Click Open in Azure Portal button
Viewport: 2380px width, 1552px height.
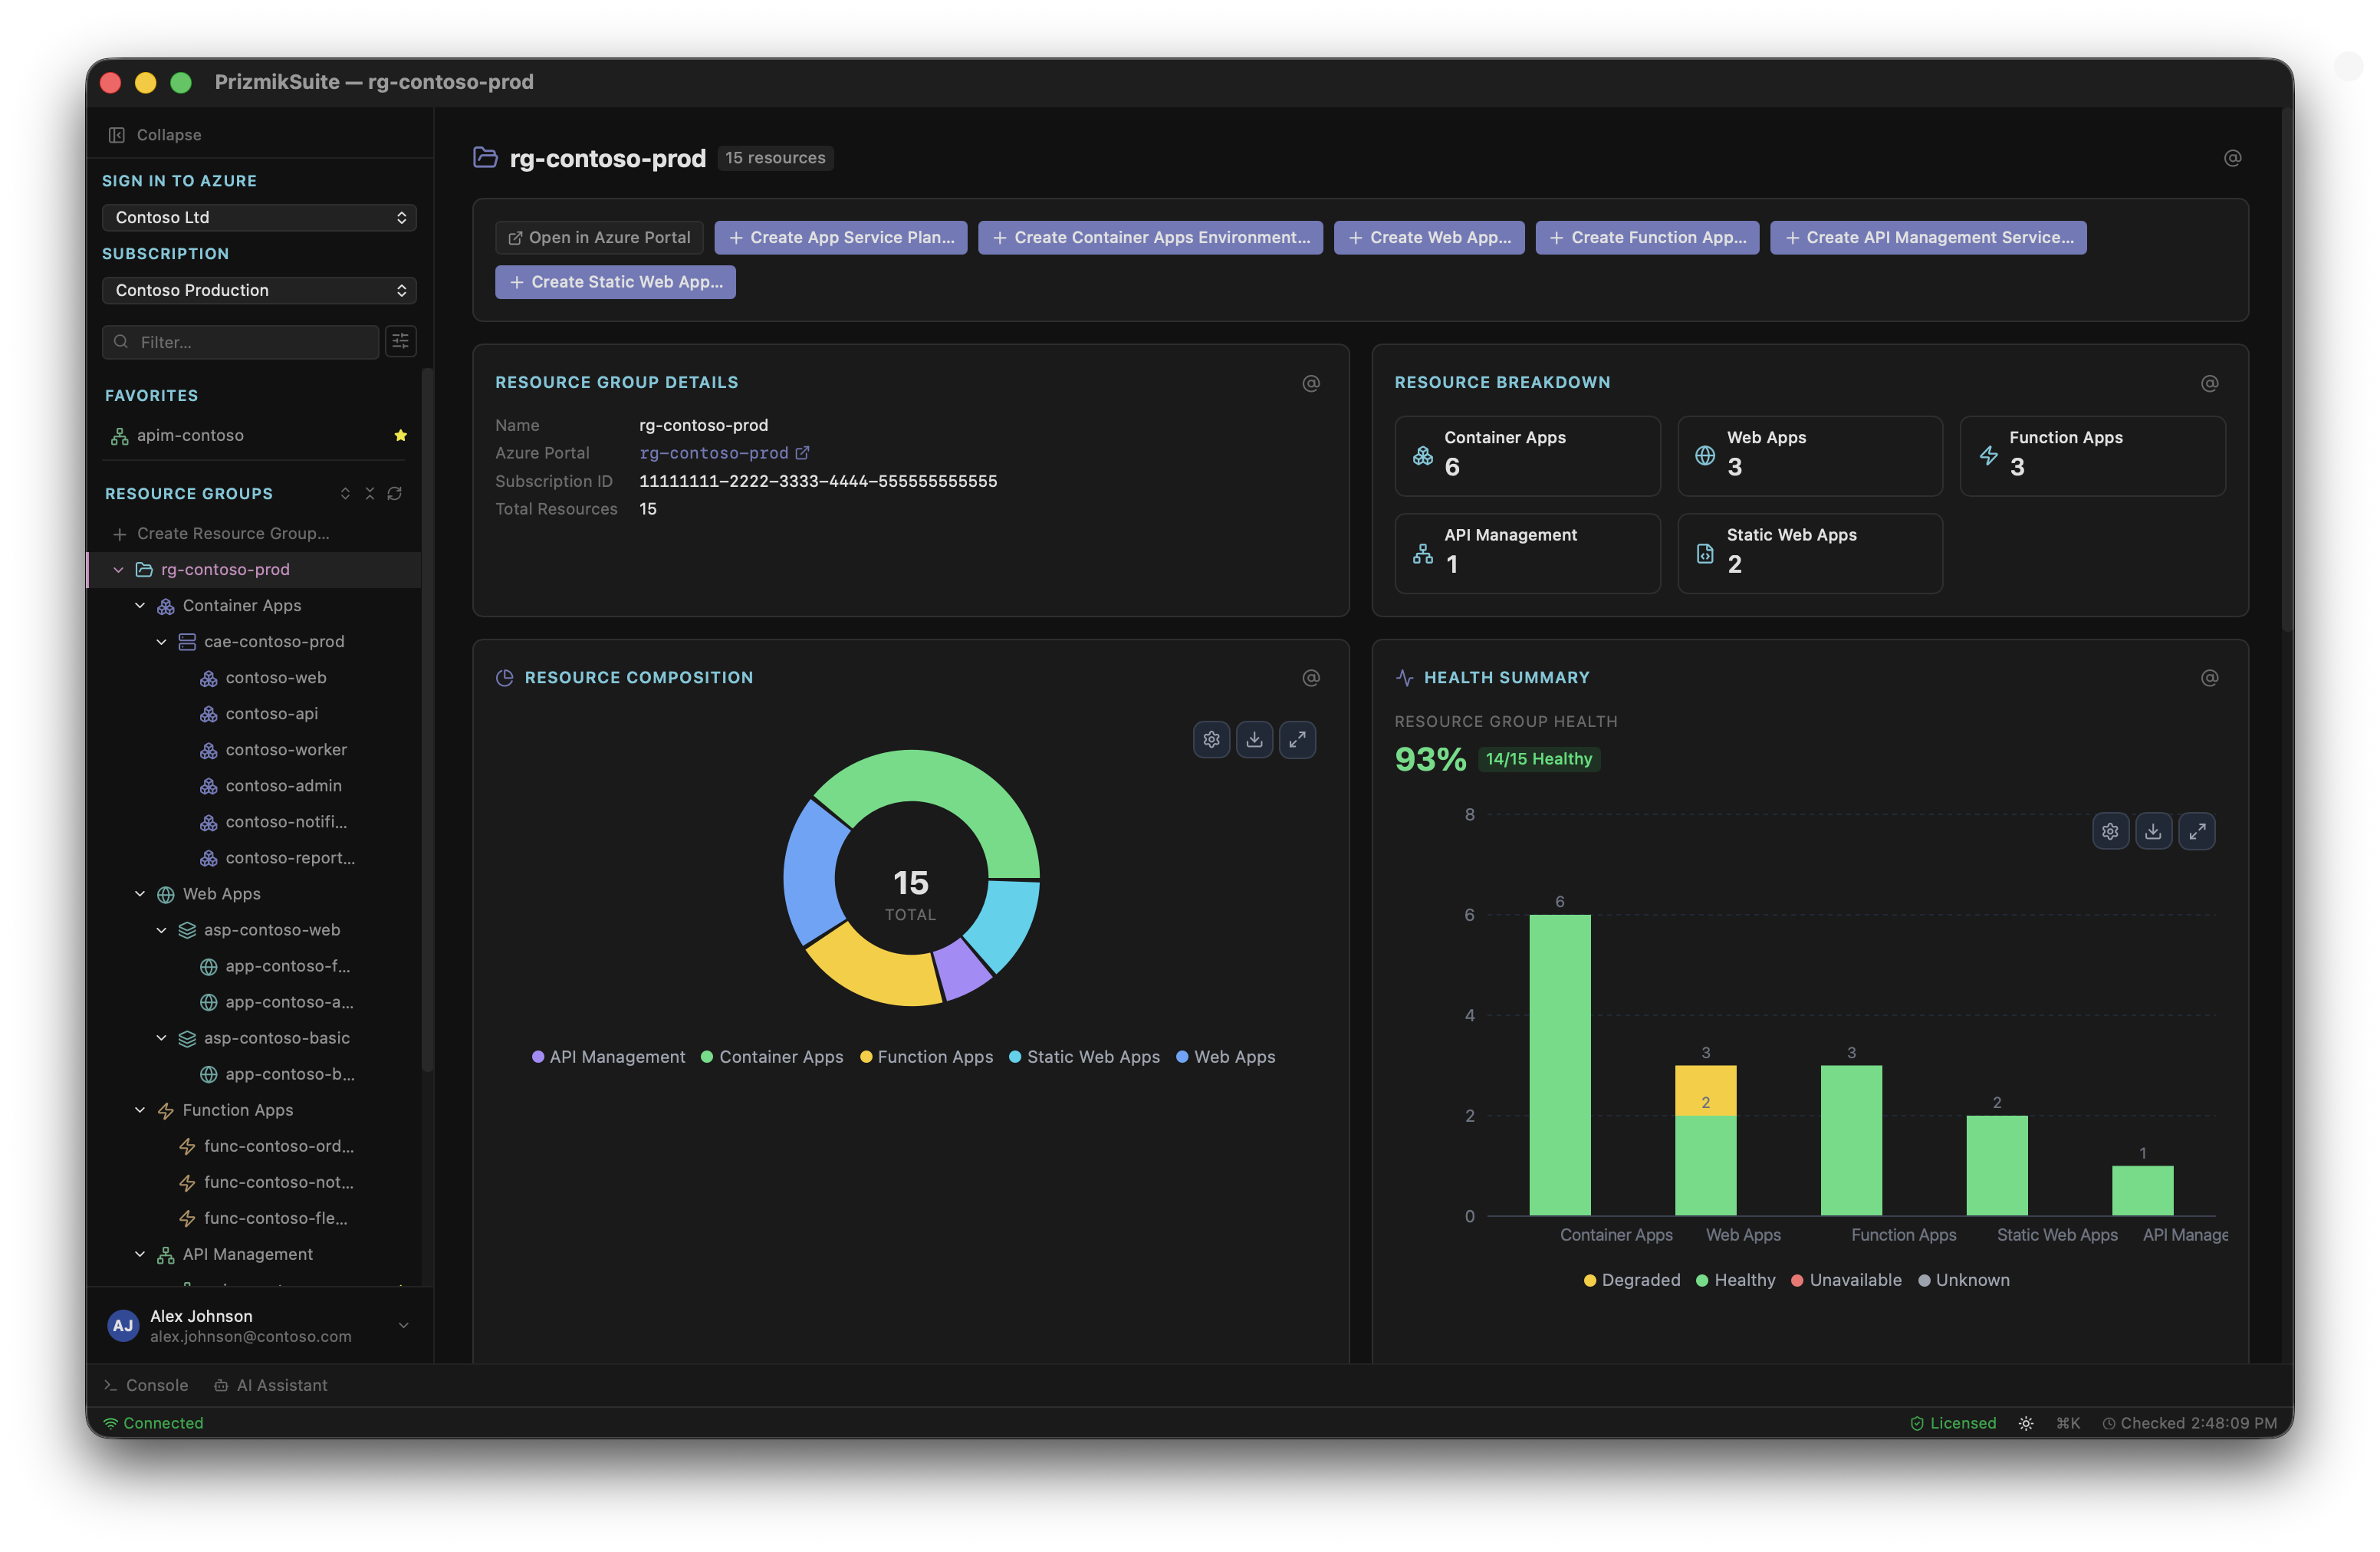[x=599, y=238]
